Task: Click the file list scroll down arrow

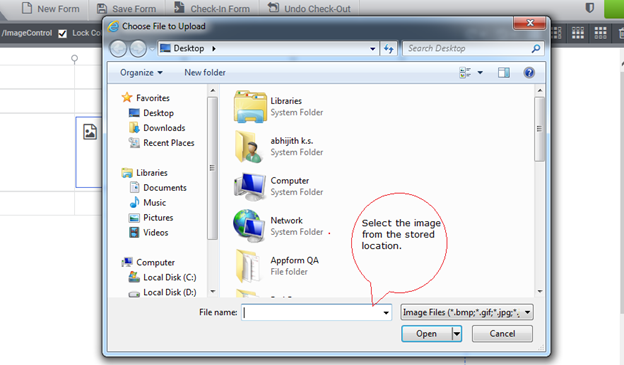Action: [540, 292]
